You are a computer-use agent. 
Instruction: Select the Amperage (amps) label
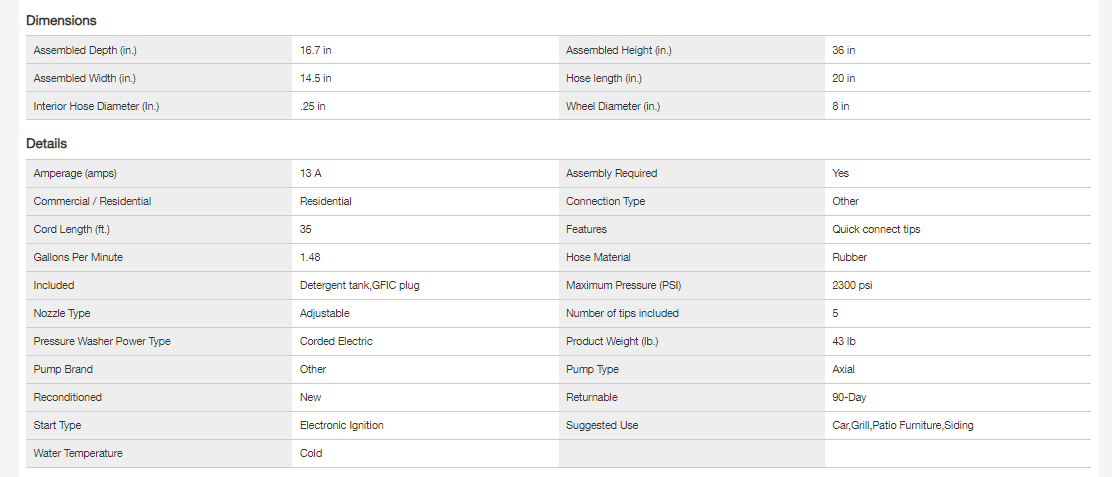tap(82, 173)
